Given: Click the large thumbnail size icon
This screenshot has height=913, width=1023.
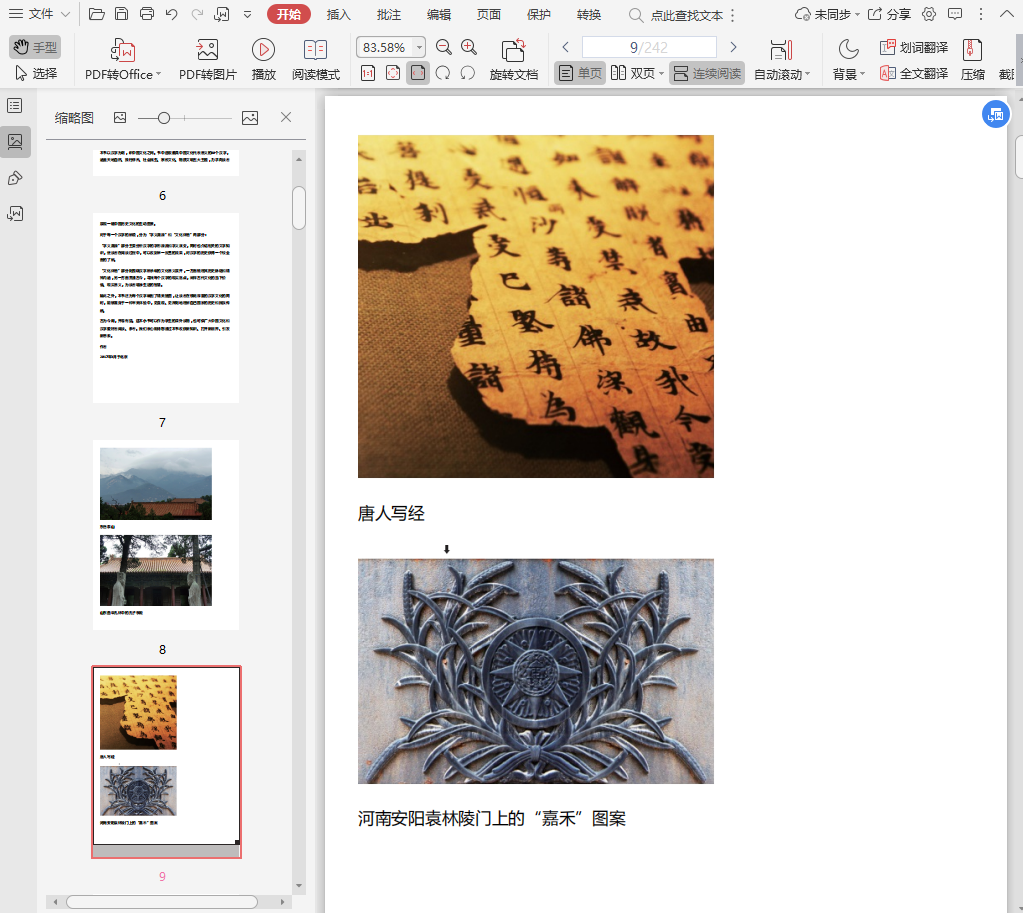Looking at the screenshot, I should tap(250, 117).
